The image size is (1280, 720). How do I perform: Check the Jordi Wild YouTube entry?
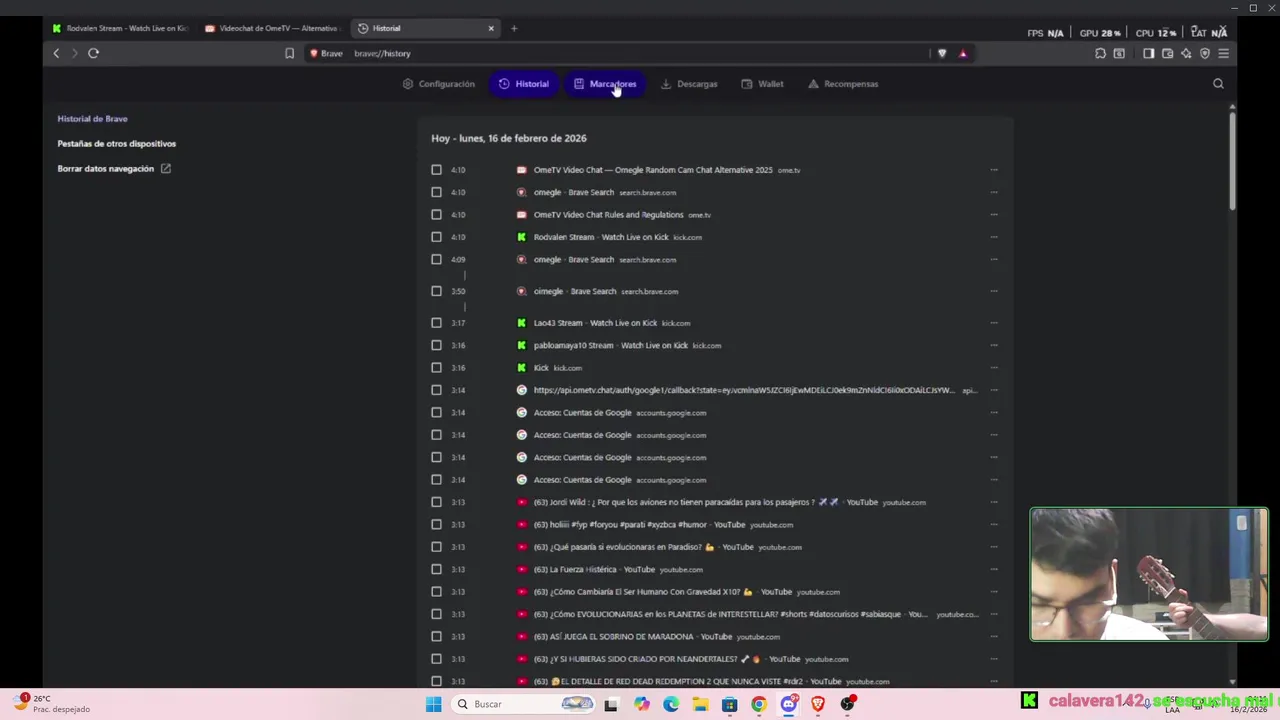pyautogui.click(x=436, y=502)
